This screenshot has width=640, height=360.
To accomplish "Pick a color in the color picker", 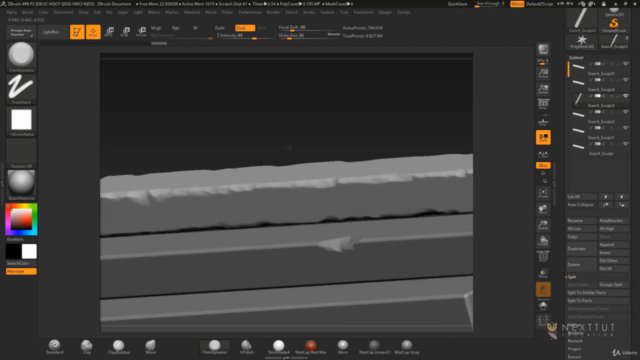I will pos(21,219).
